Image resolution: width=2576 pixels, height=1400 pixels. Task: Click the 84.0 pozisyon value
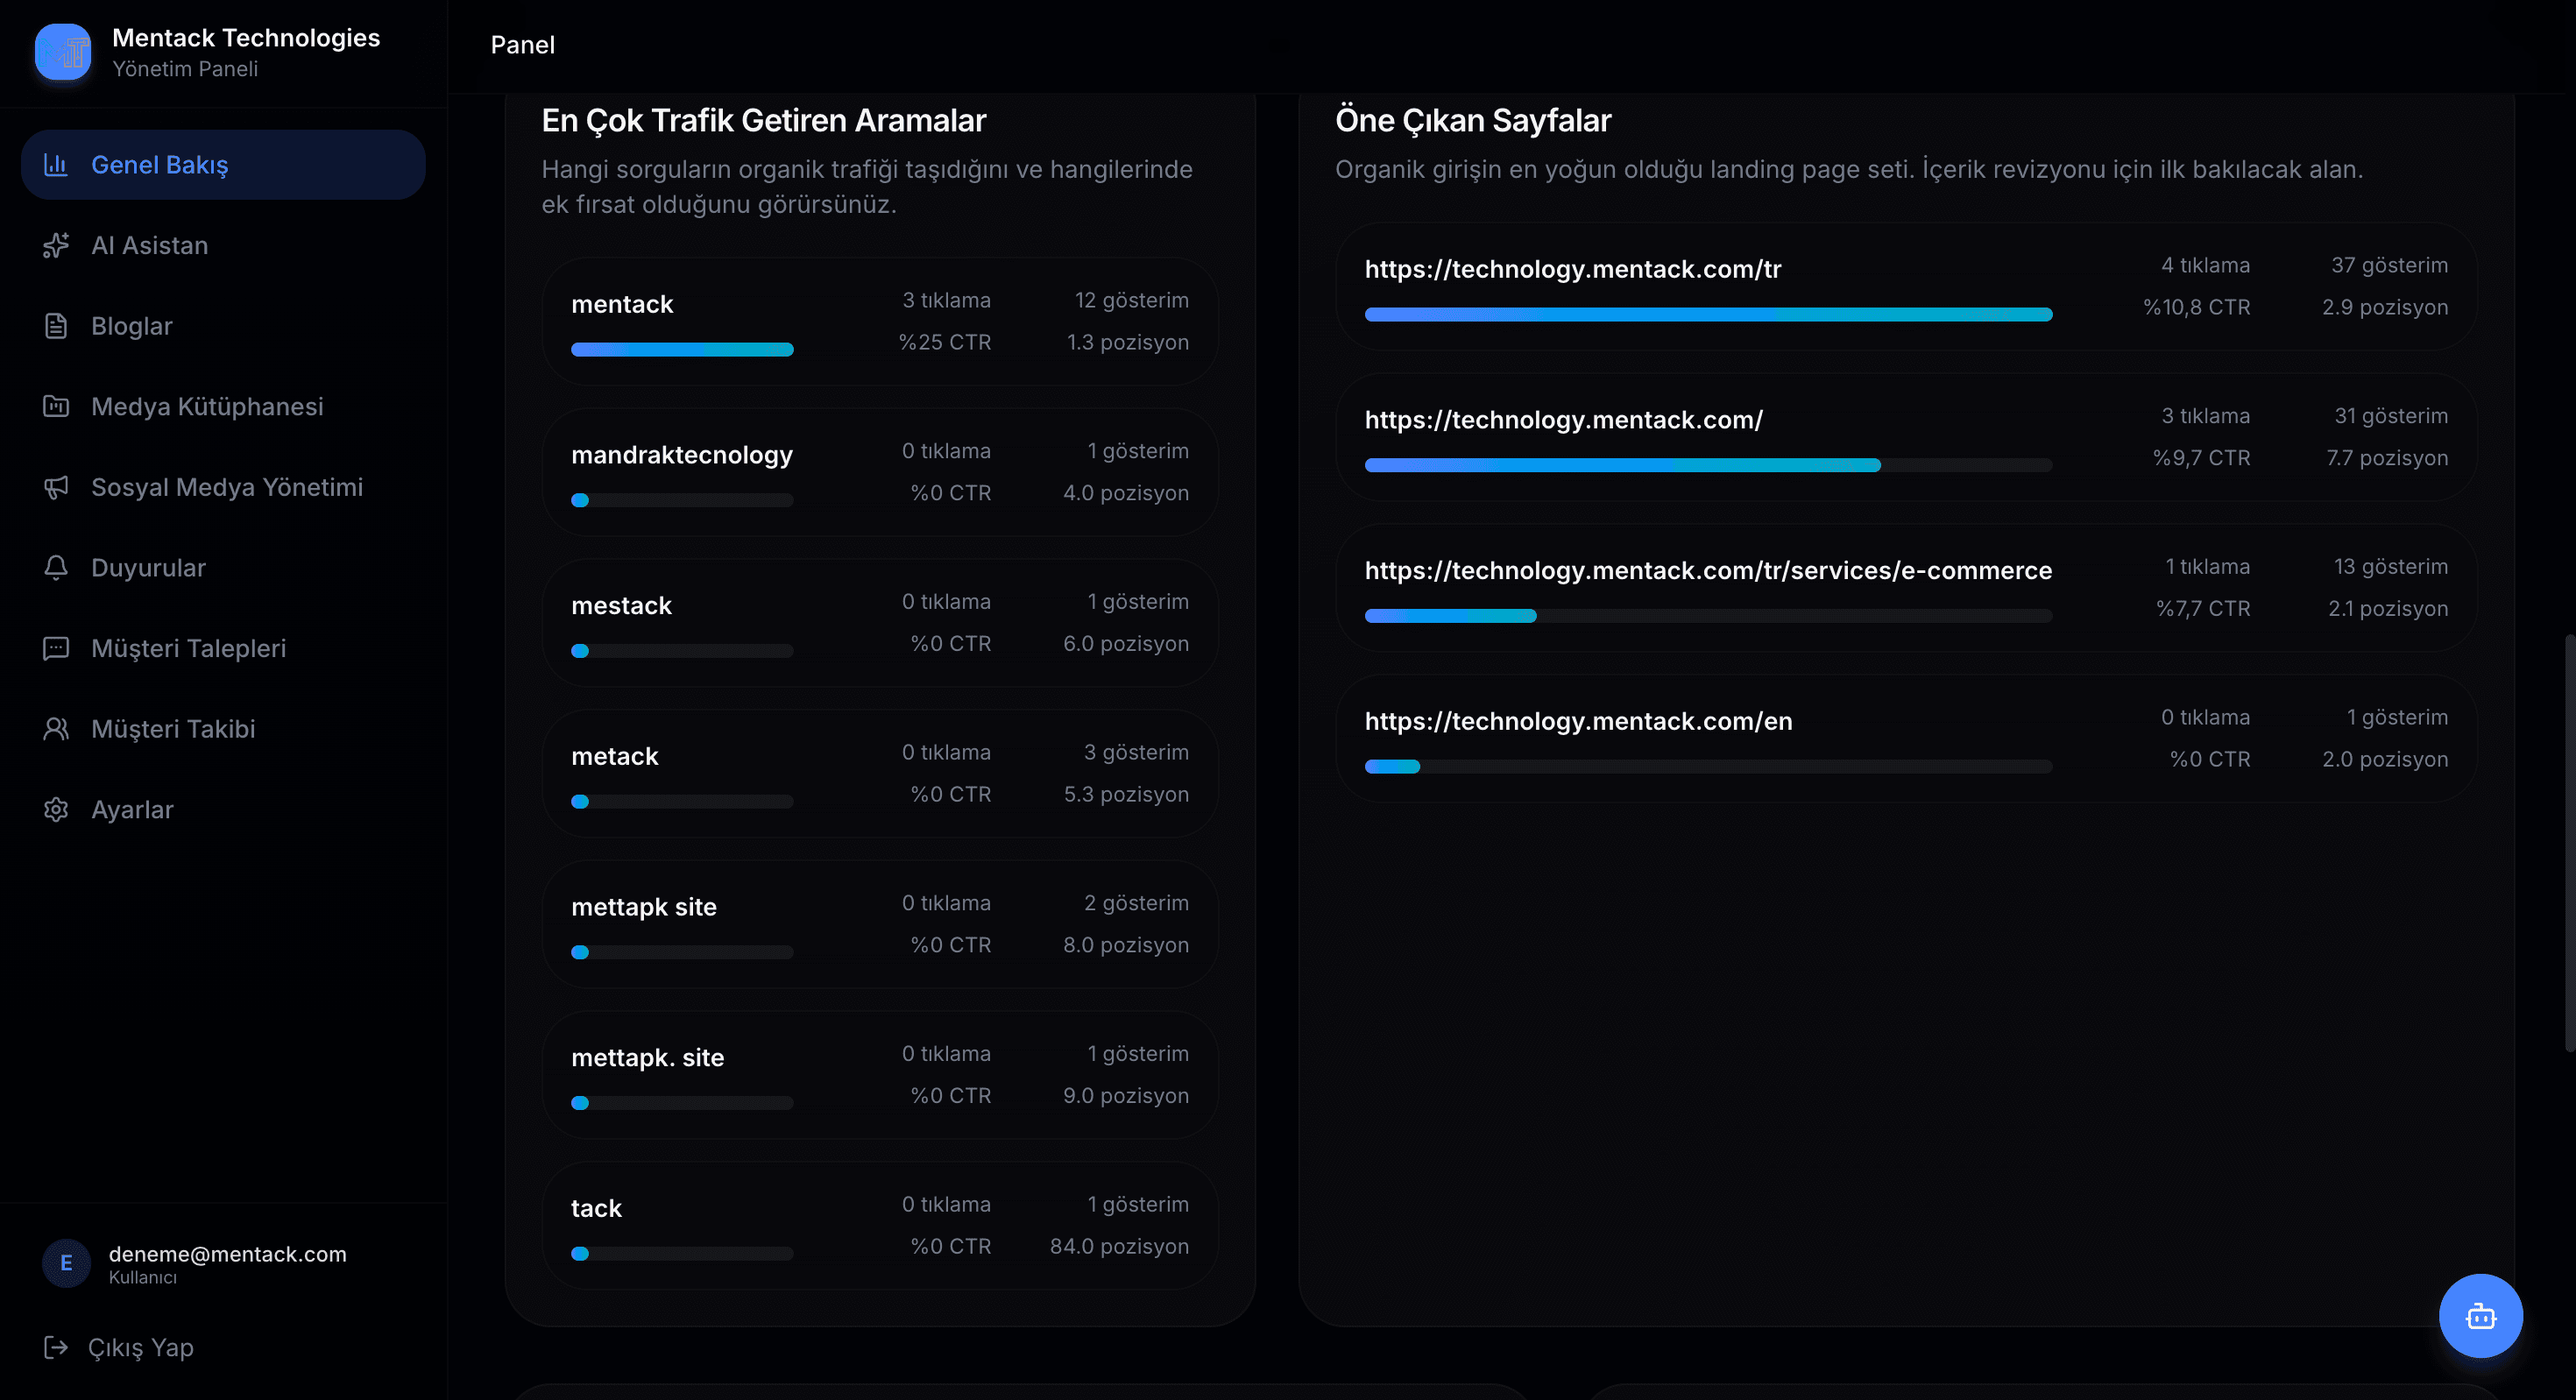point(1119,1246)
